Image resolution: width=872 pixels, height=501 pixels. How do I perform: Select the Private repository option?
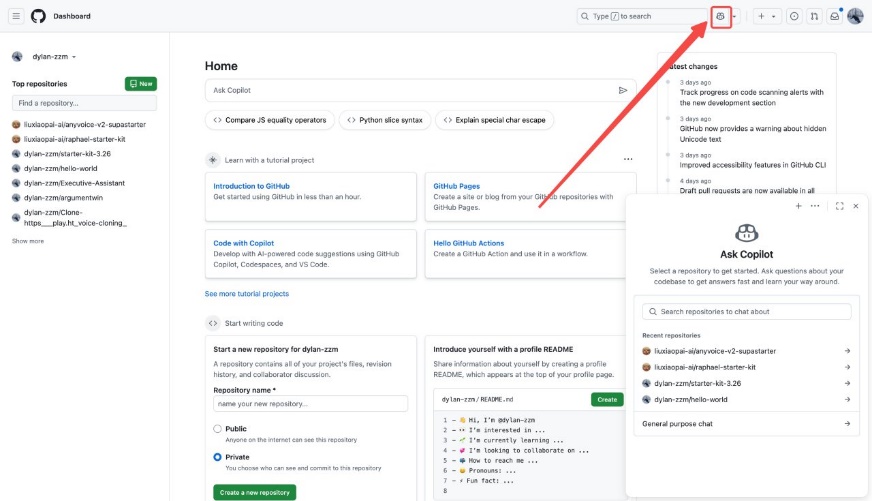218,457
